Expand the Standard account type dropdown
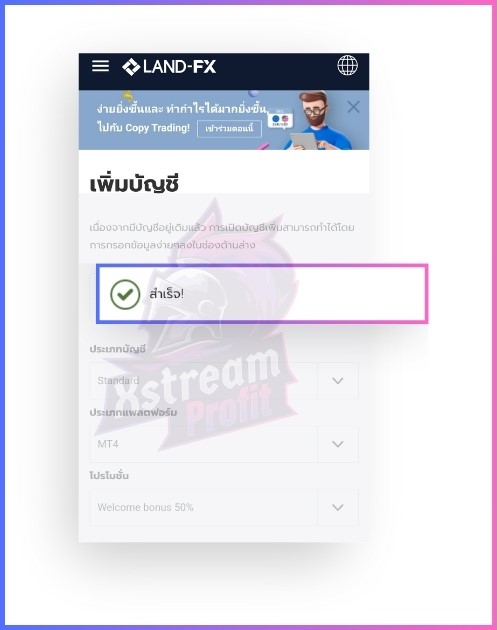Viewport: 497px width, 630px height. click(224, 380)
